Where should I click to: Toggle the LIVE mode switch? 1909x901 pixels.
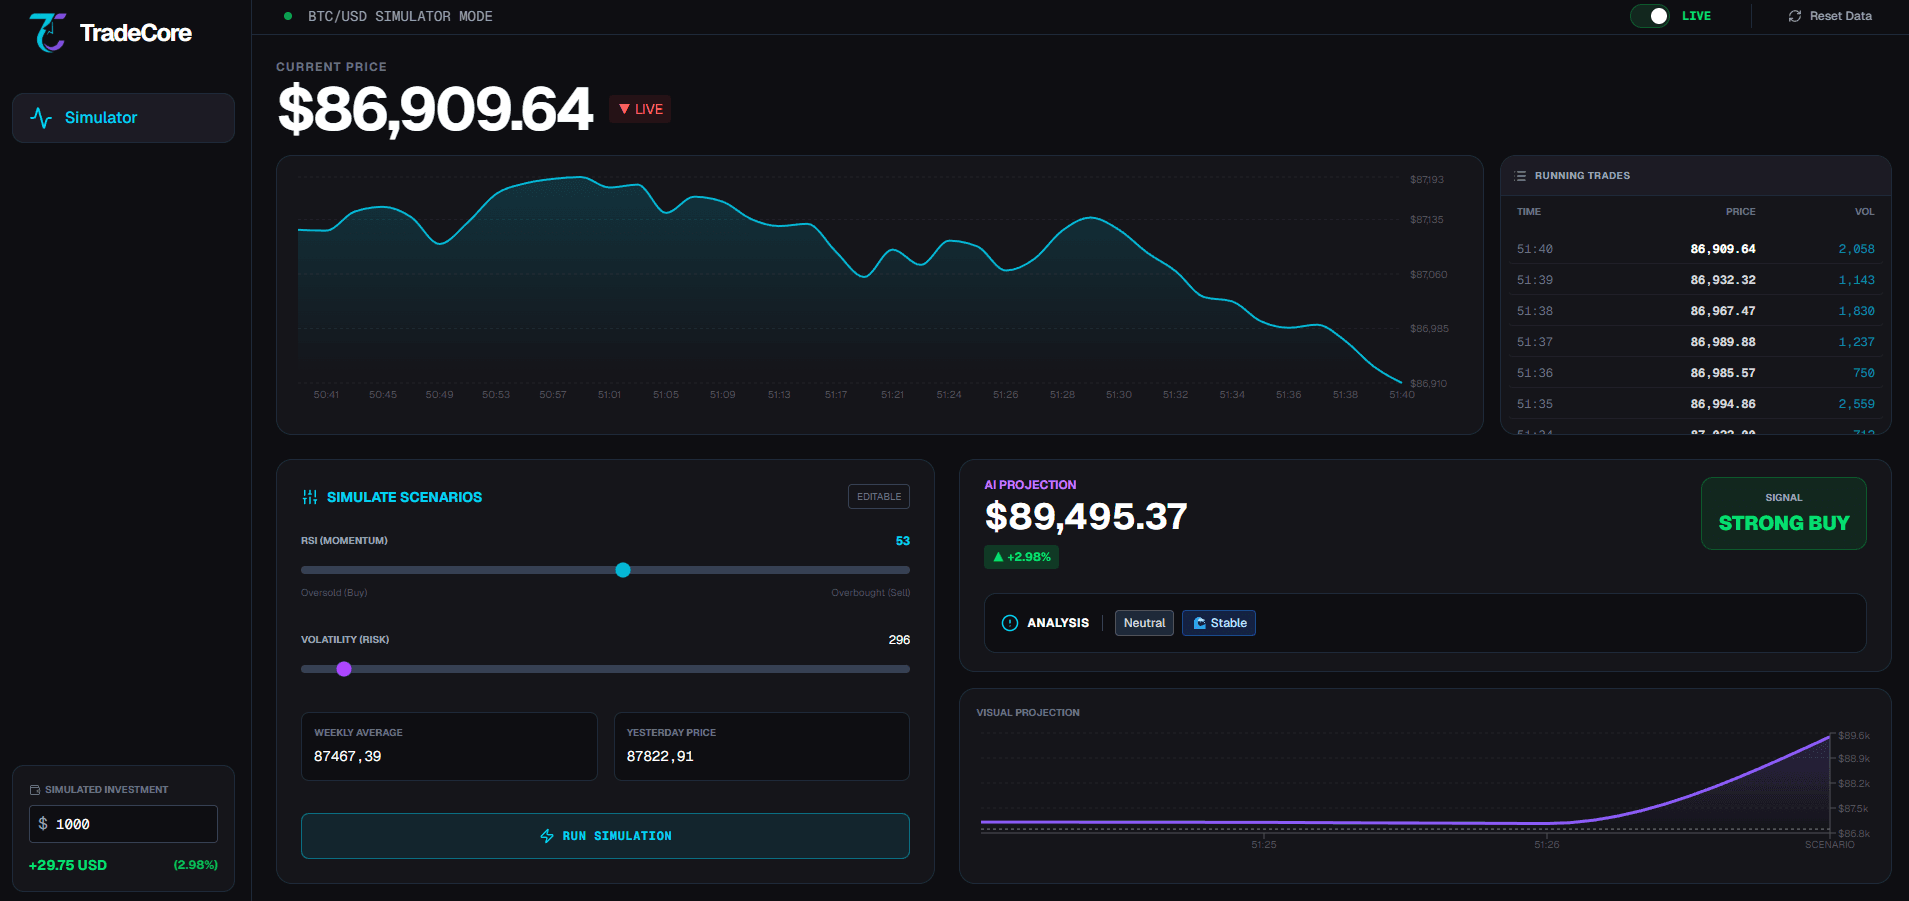(1650, 16)
